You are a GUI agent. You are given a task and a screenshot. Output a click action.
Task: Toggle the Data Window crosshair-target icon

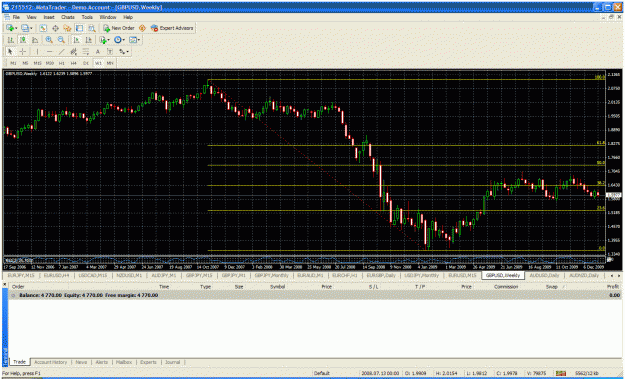(x=55, y=28)
